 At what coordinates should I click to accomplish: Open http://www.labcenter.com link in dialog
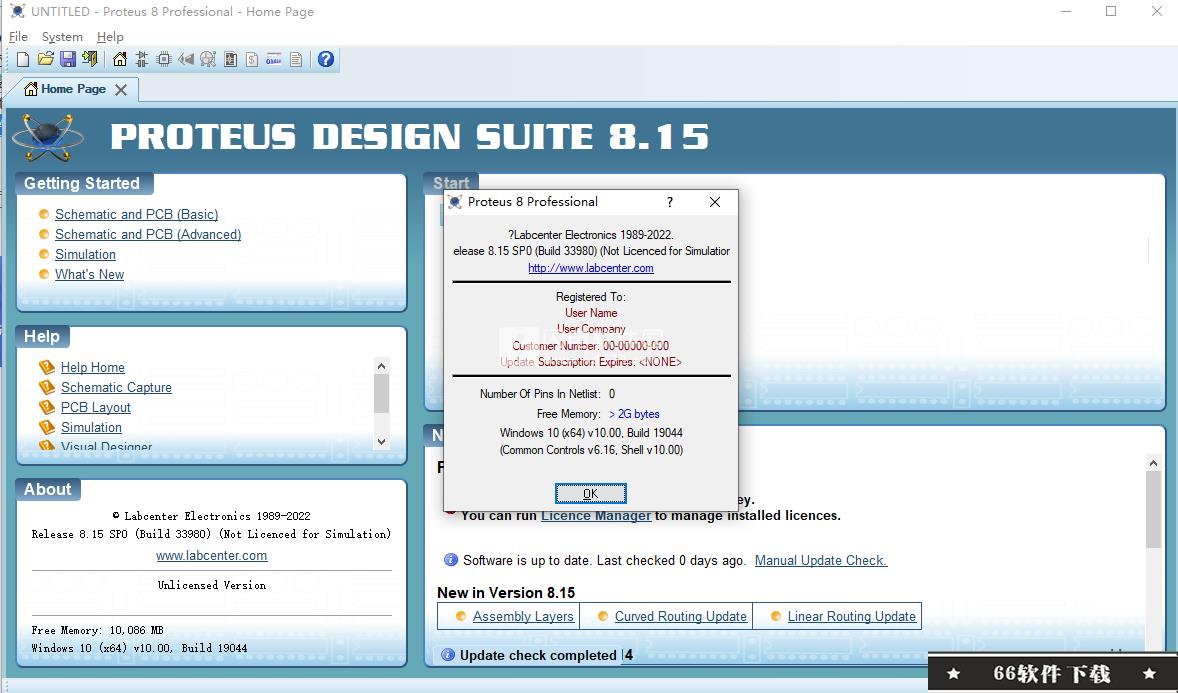(x=591, y=268)
